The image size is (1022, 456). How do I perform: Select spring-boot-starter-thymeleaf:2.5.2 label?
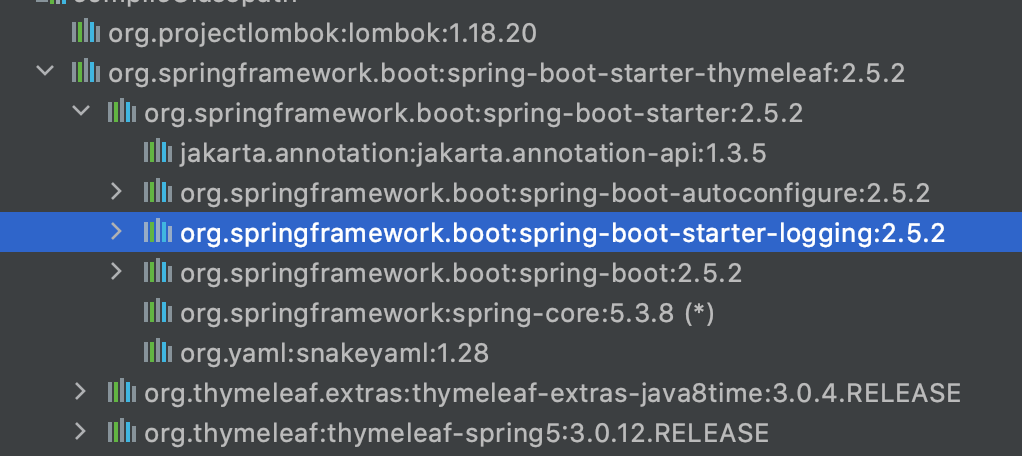click(x=506, y=74)
